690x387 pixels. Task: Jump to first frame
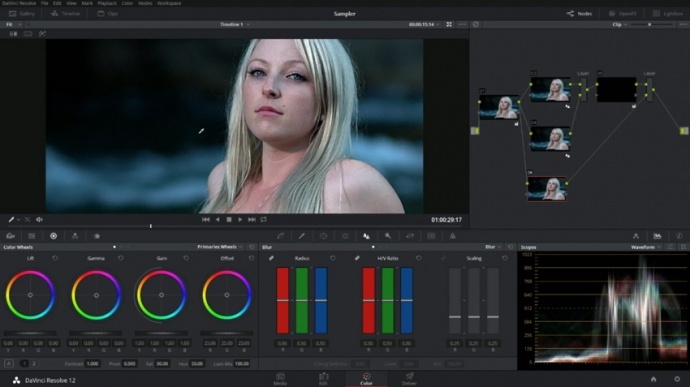[x=206, y=219]
